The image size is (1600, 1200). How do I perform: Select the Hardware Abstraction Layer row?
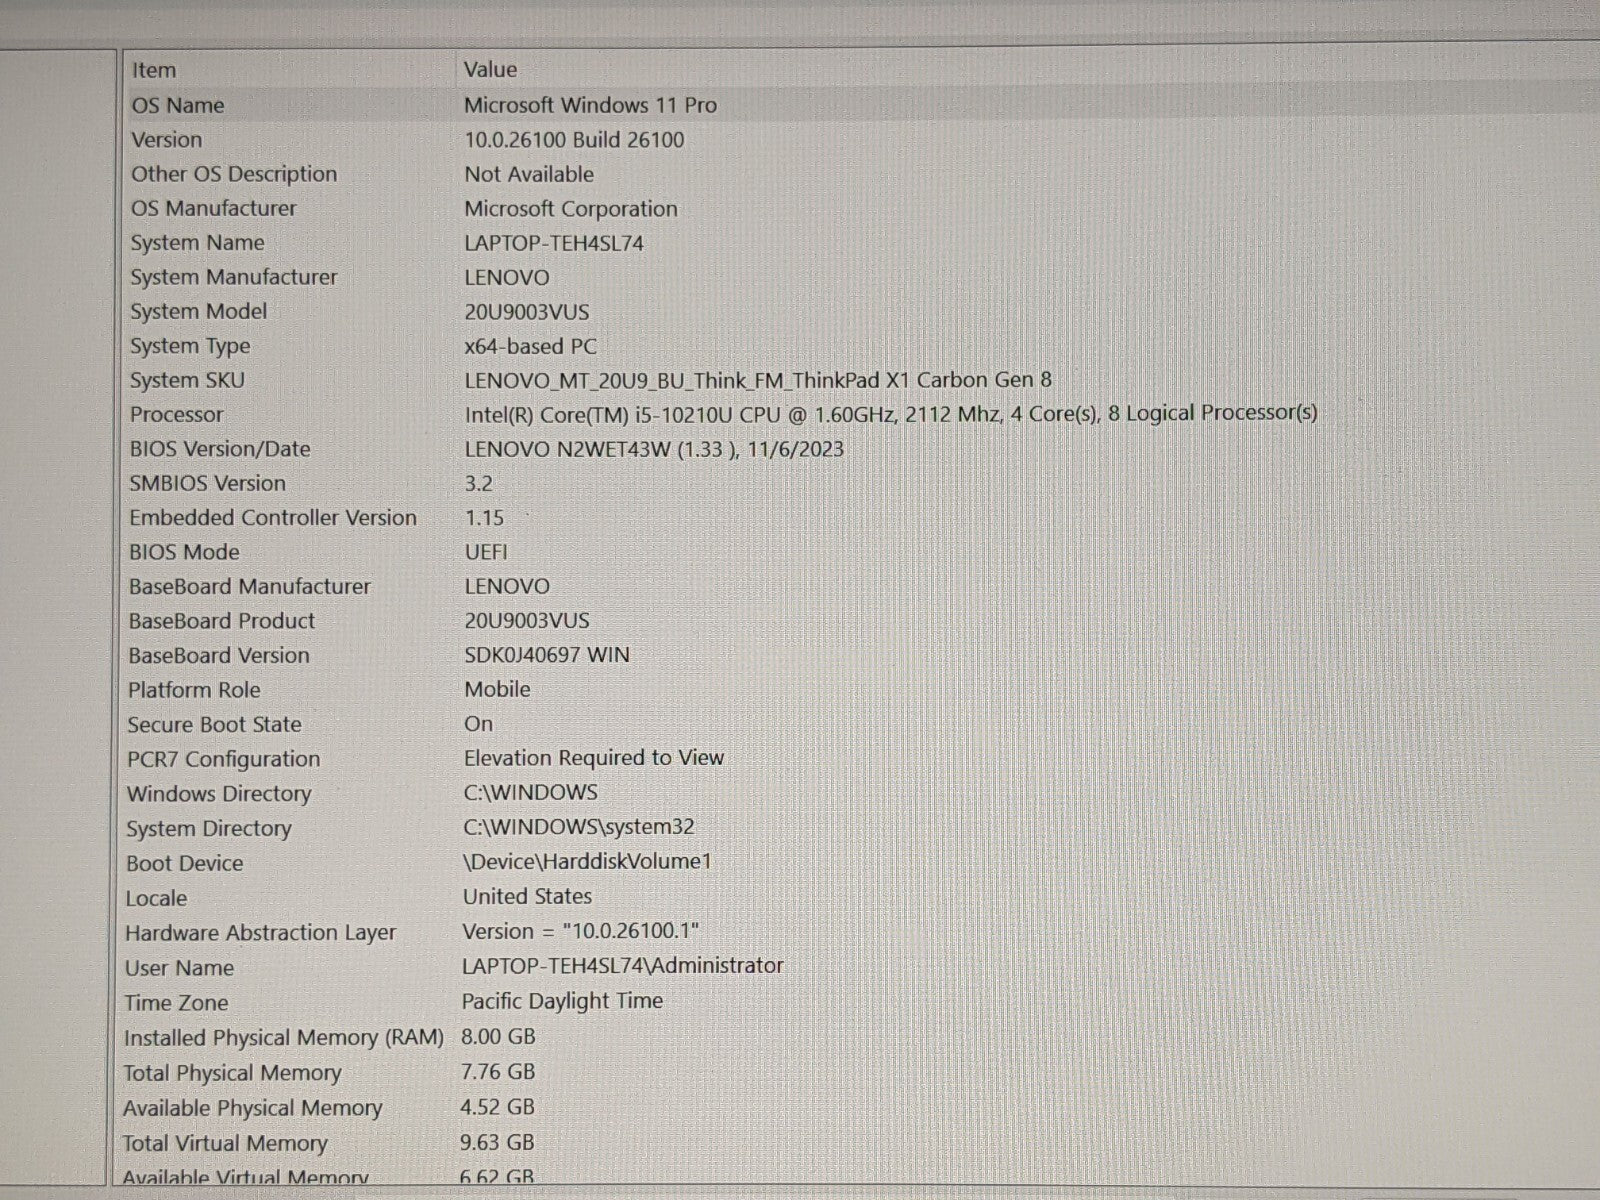click(260, 933)
